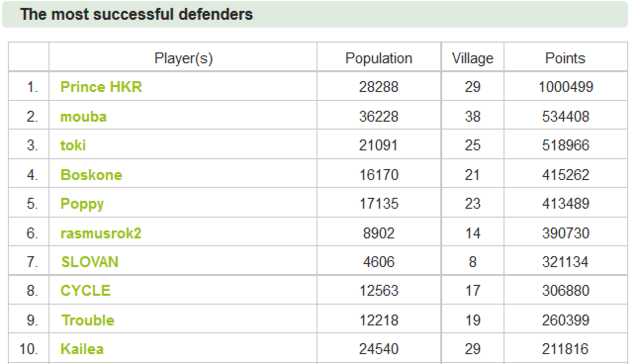Image resolution: width=640 pixels, height=364 pixels.
Task: Click mouba's population value 36228
Action: (379, 117)
